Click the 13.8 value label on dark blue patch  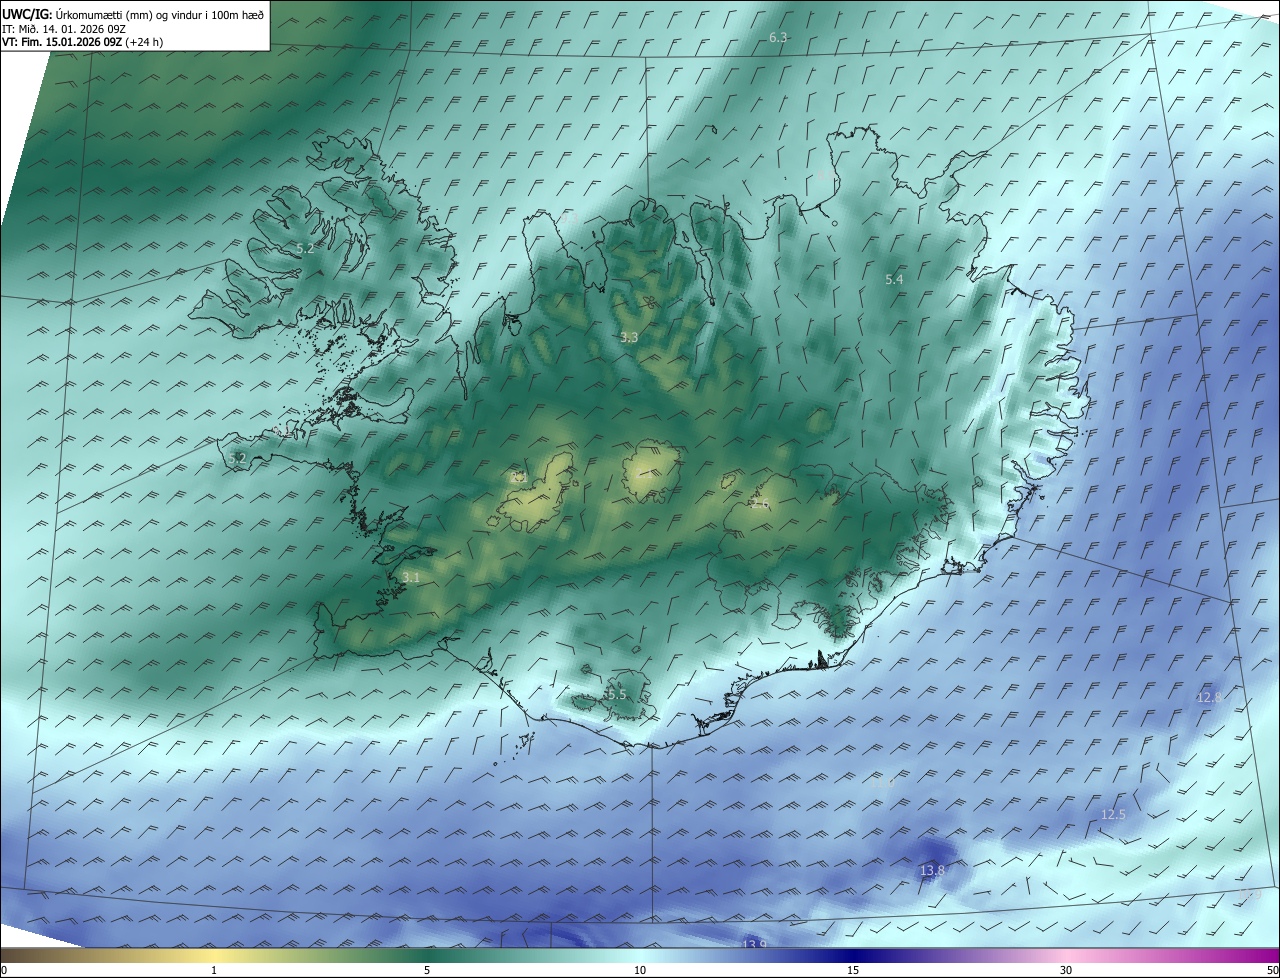(932, 871)
